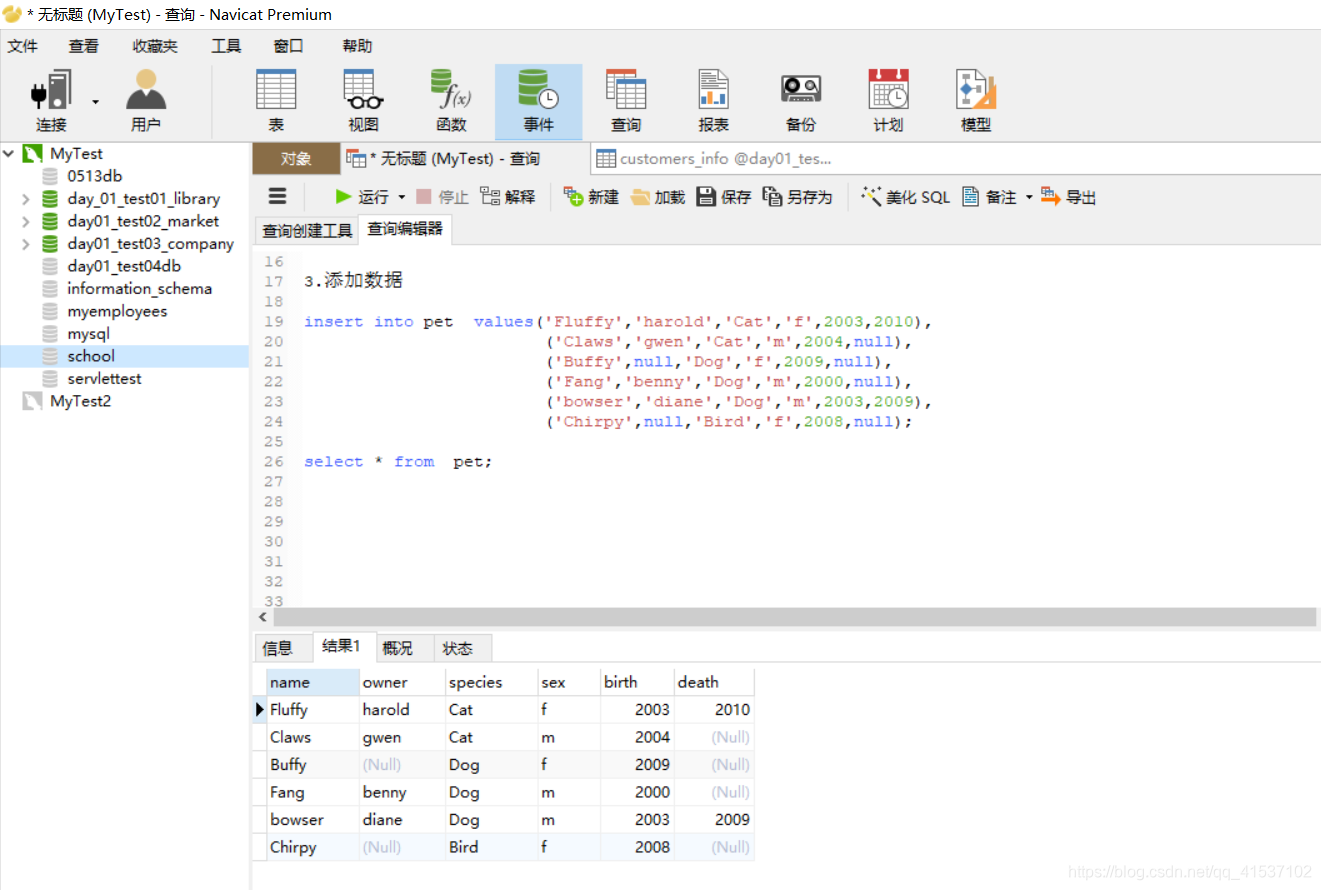This screenshot has height=890, width=1321.
Task: Open the 工具 menu
Action: [226, 46]
